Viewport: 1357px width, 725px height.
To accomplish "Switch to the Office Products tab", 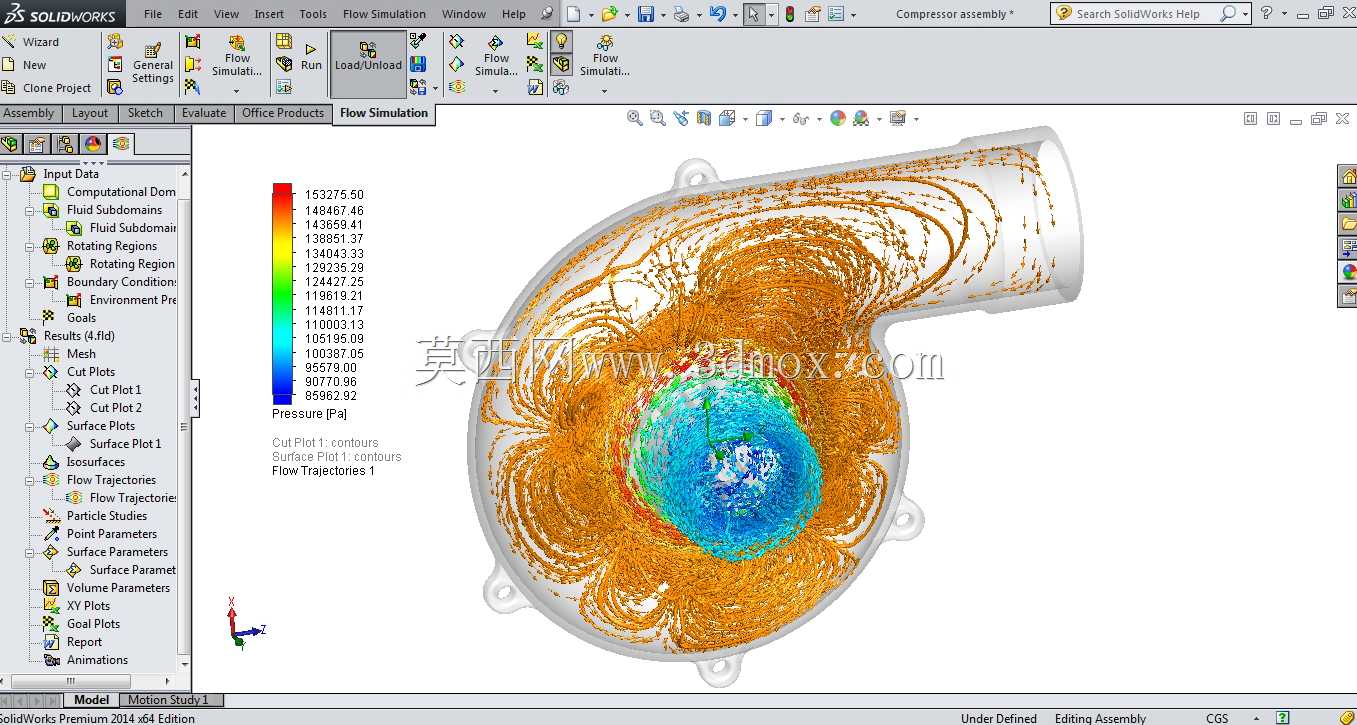I will pyautogui.click(x=283, y=113).
